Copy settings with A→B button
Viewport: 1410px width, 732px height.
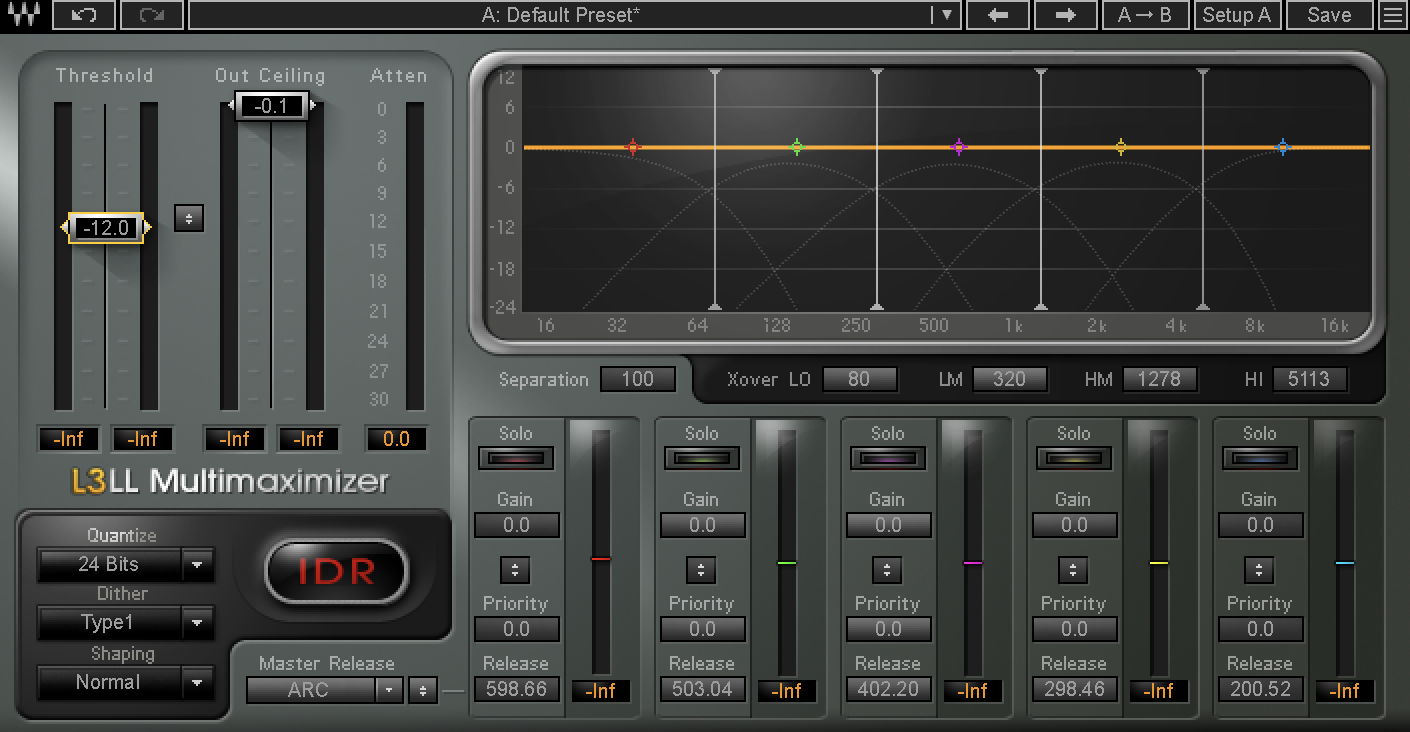point(1145,15)
